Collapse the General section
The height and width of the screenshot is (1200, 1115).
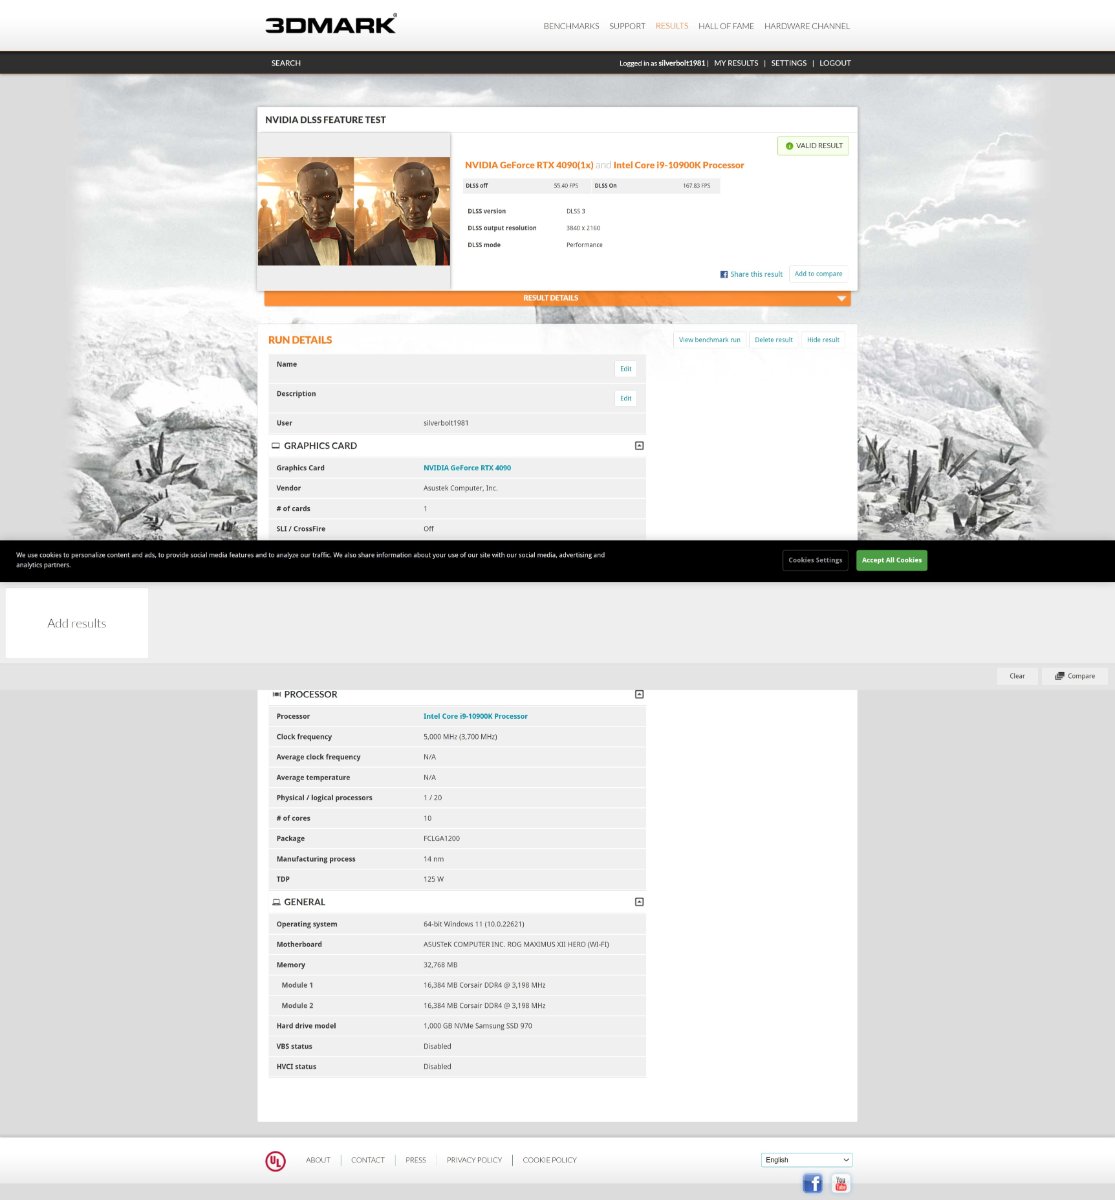[639, 902]
